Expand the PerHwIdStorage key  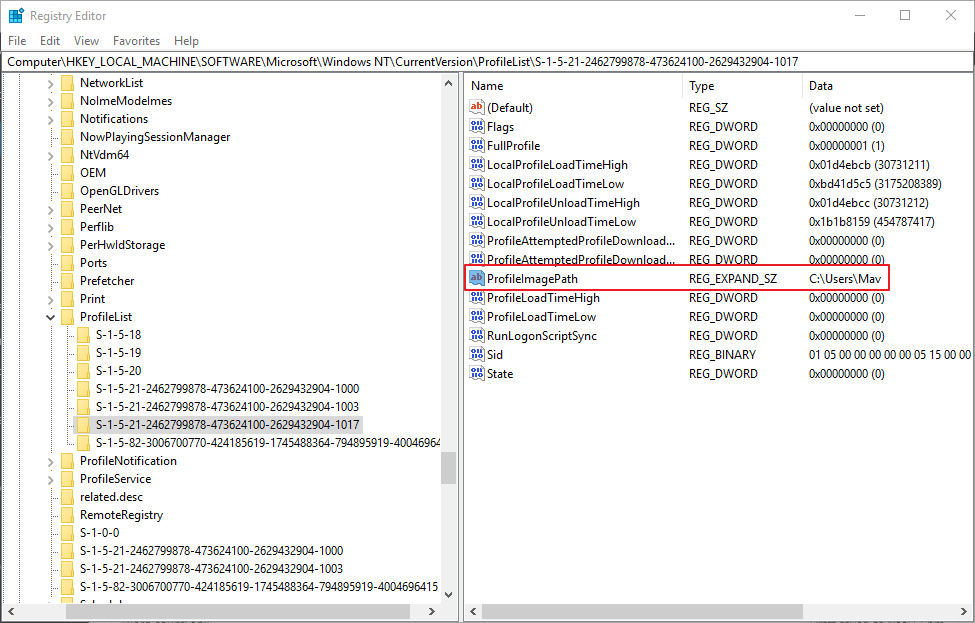pos(50,246)
